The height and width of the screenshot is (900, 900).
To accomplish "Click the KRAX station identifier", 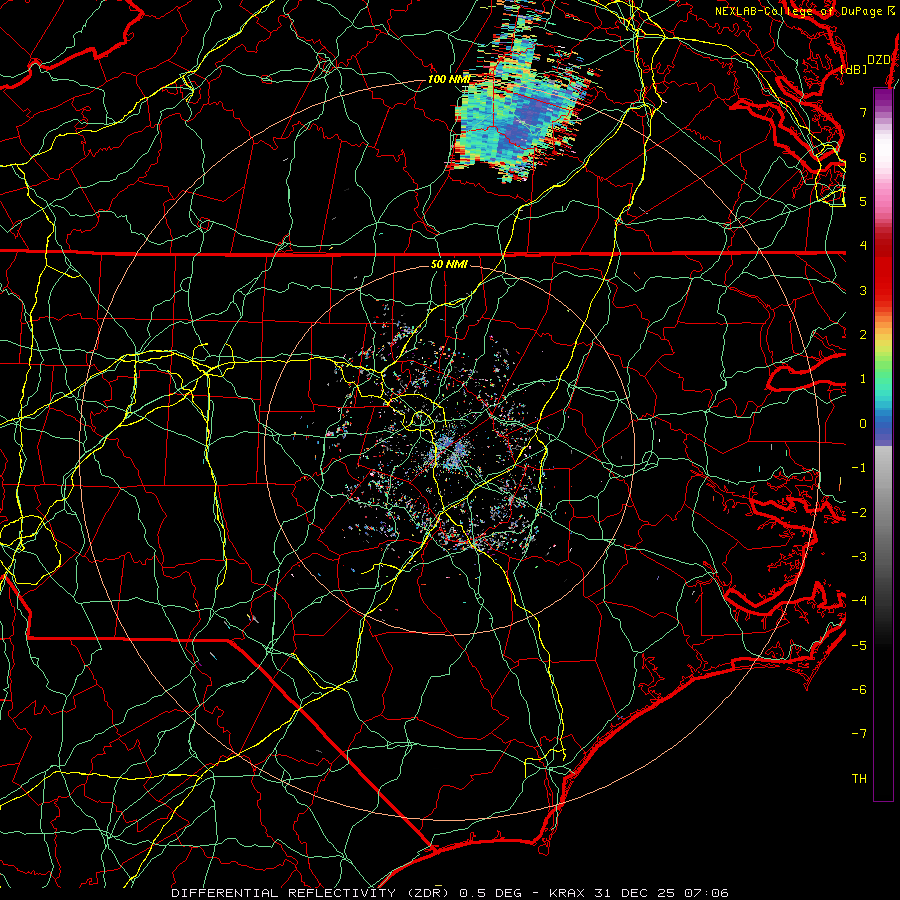I will (x=565, y=893).
